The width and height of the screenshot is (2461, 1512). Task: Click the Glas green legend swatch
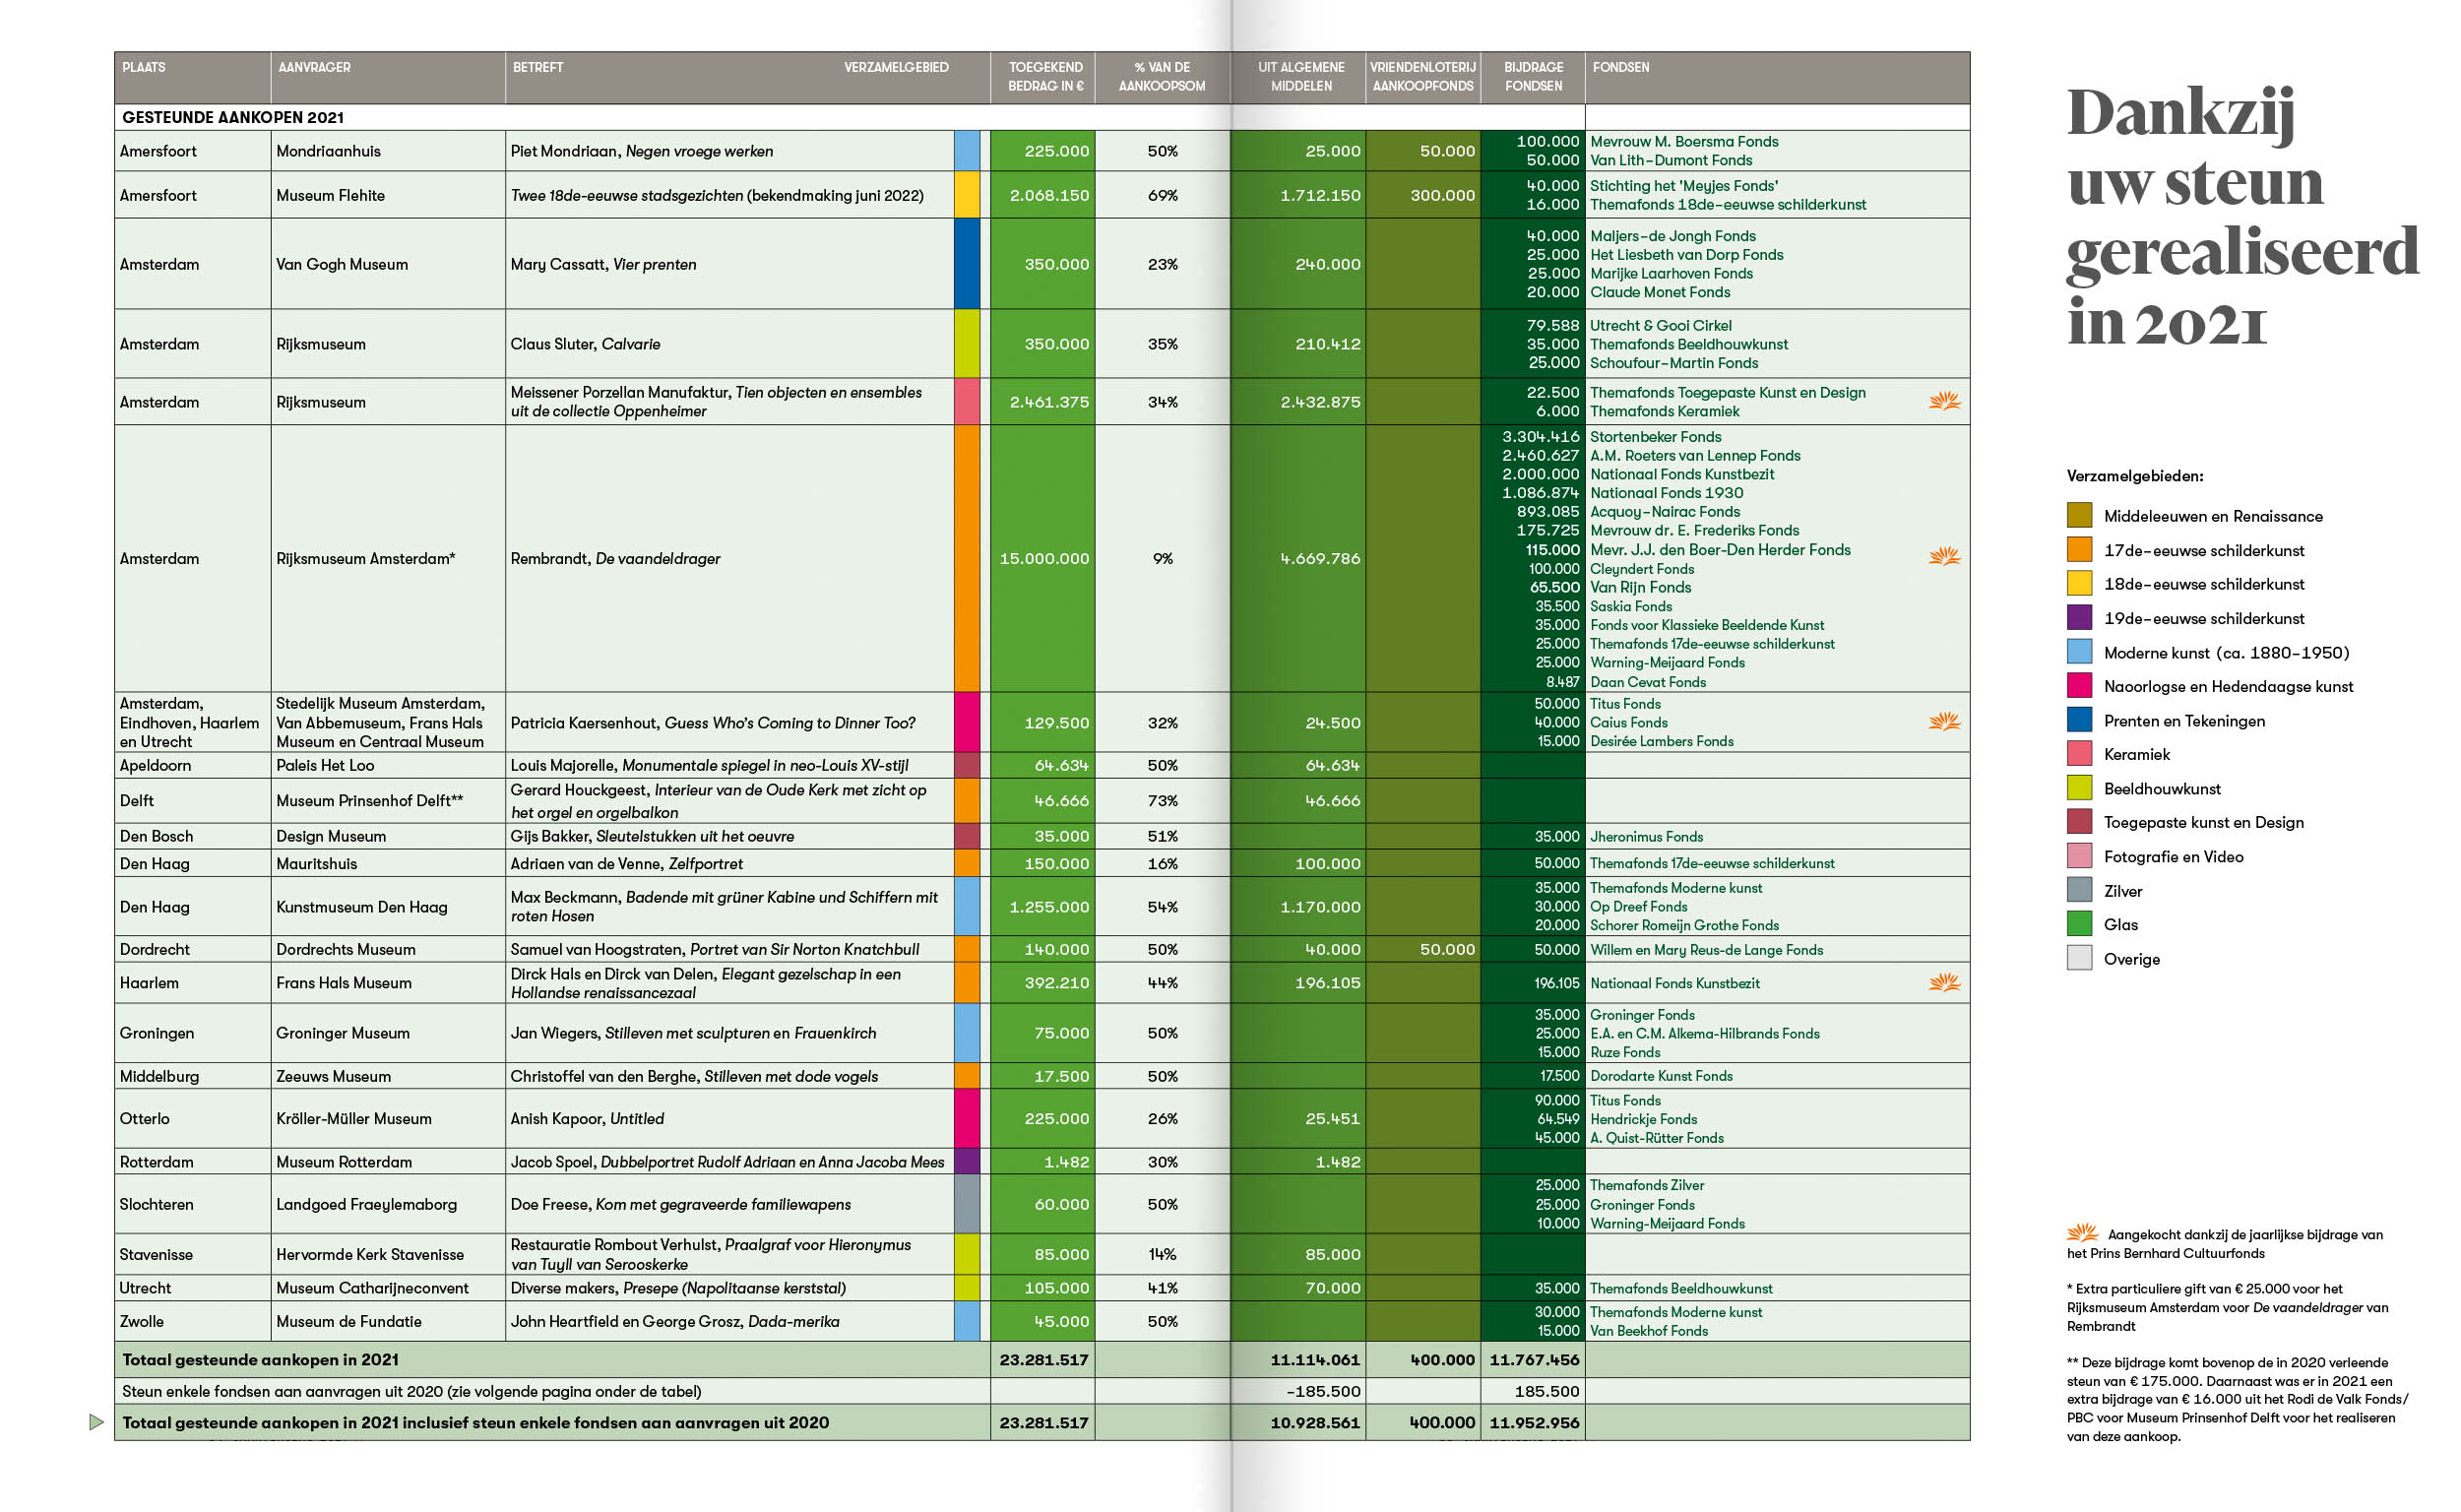pos(2079,924)
